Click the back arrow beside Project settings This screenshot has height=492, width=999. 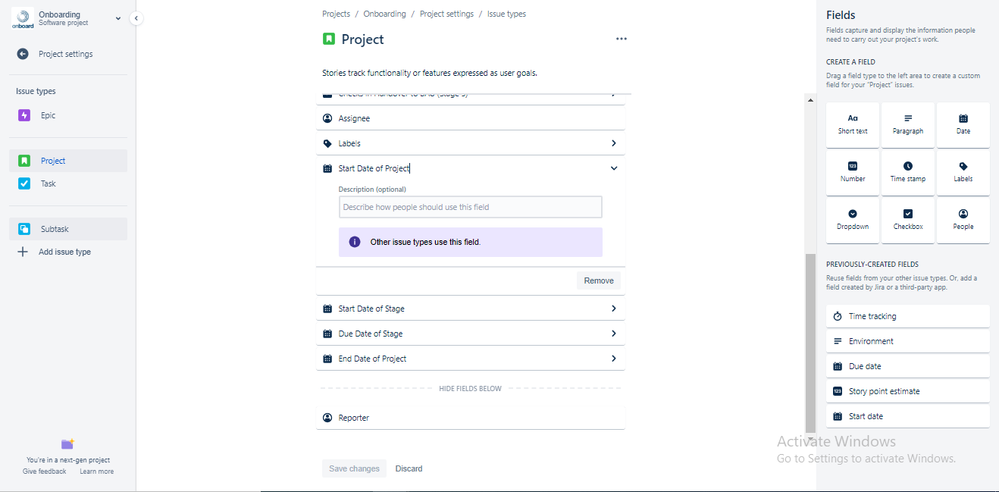point(23,54)
